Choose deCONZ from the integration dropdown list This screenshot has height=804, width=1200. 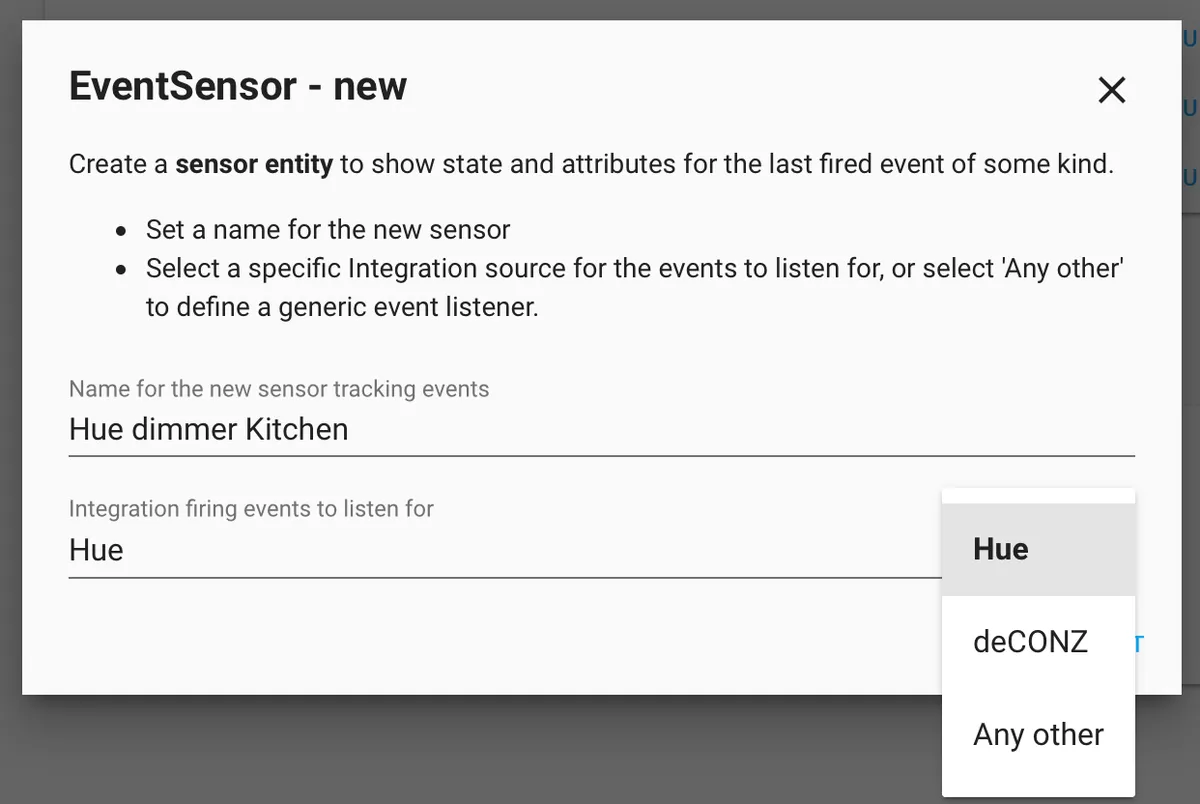click(1038, 641)
